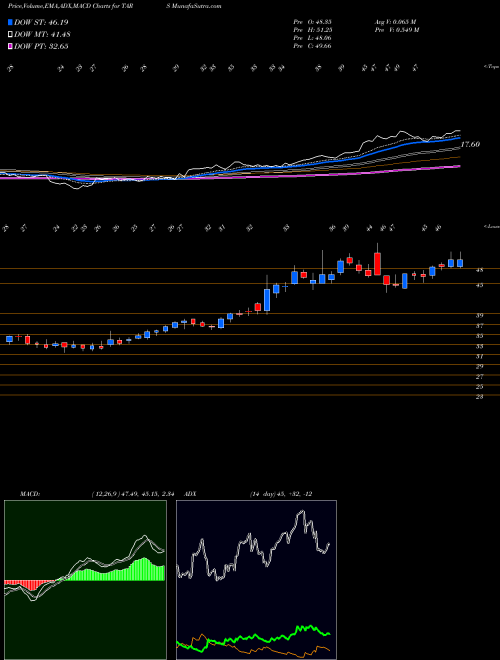
Task: Click the price axis label '29'
Action: click(479, 367)
